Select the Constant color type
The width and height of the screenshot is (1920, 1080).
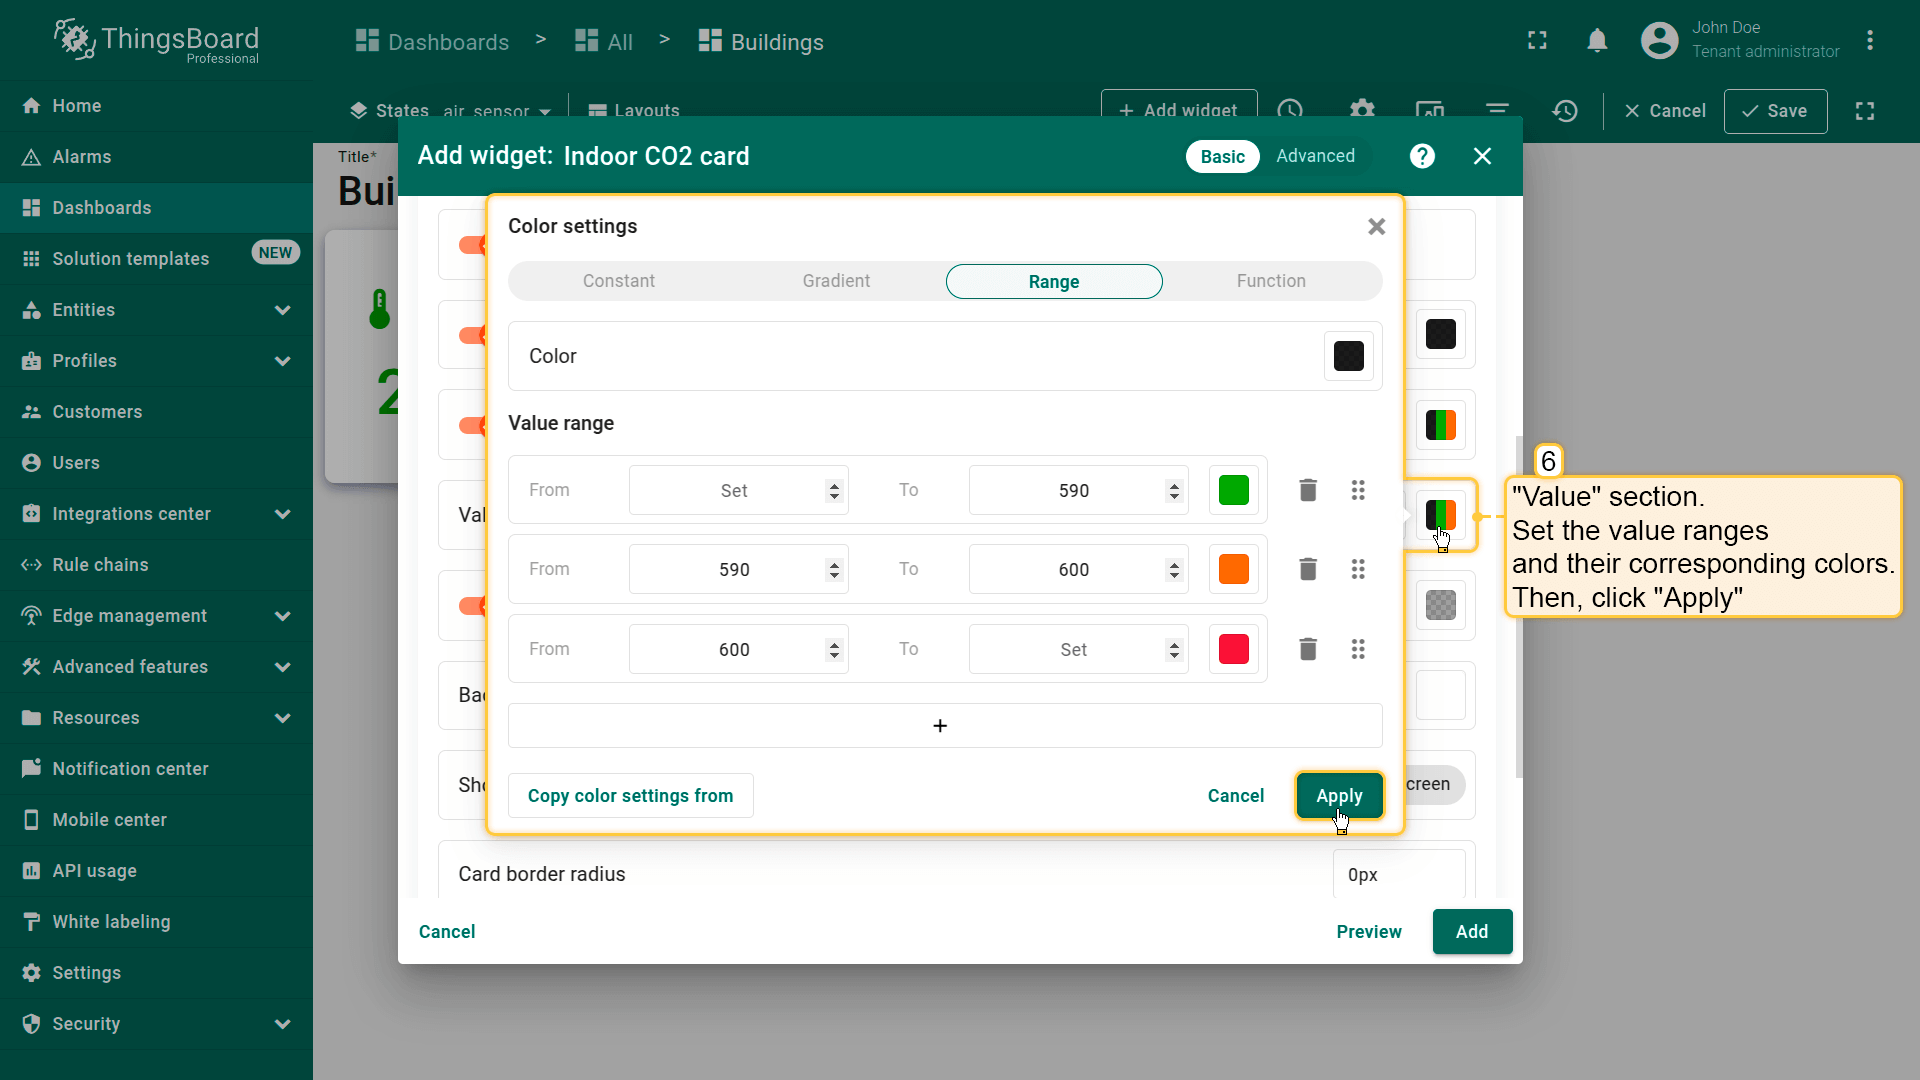618,281
